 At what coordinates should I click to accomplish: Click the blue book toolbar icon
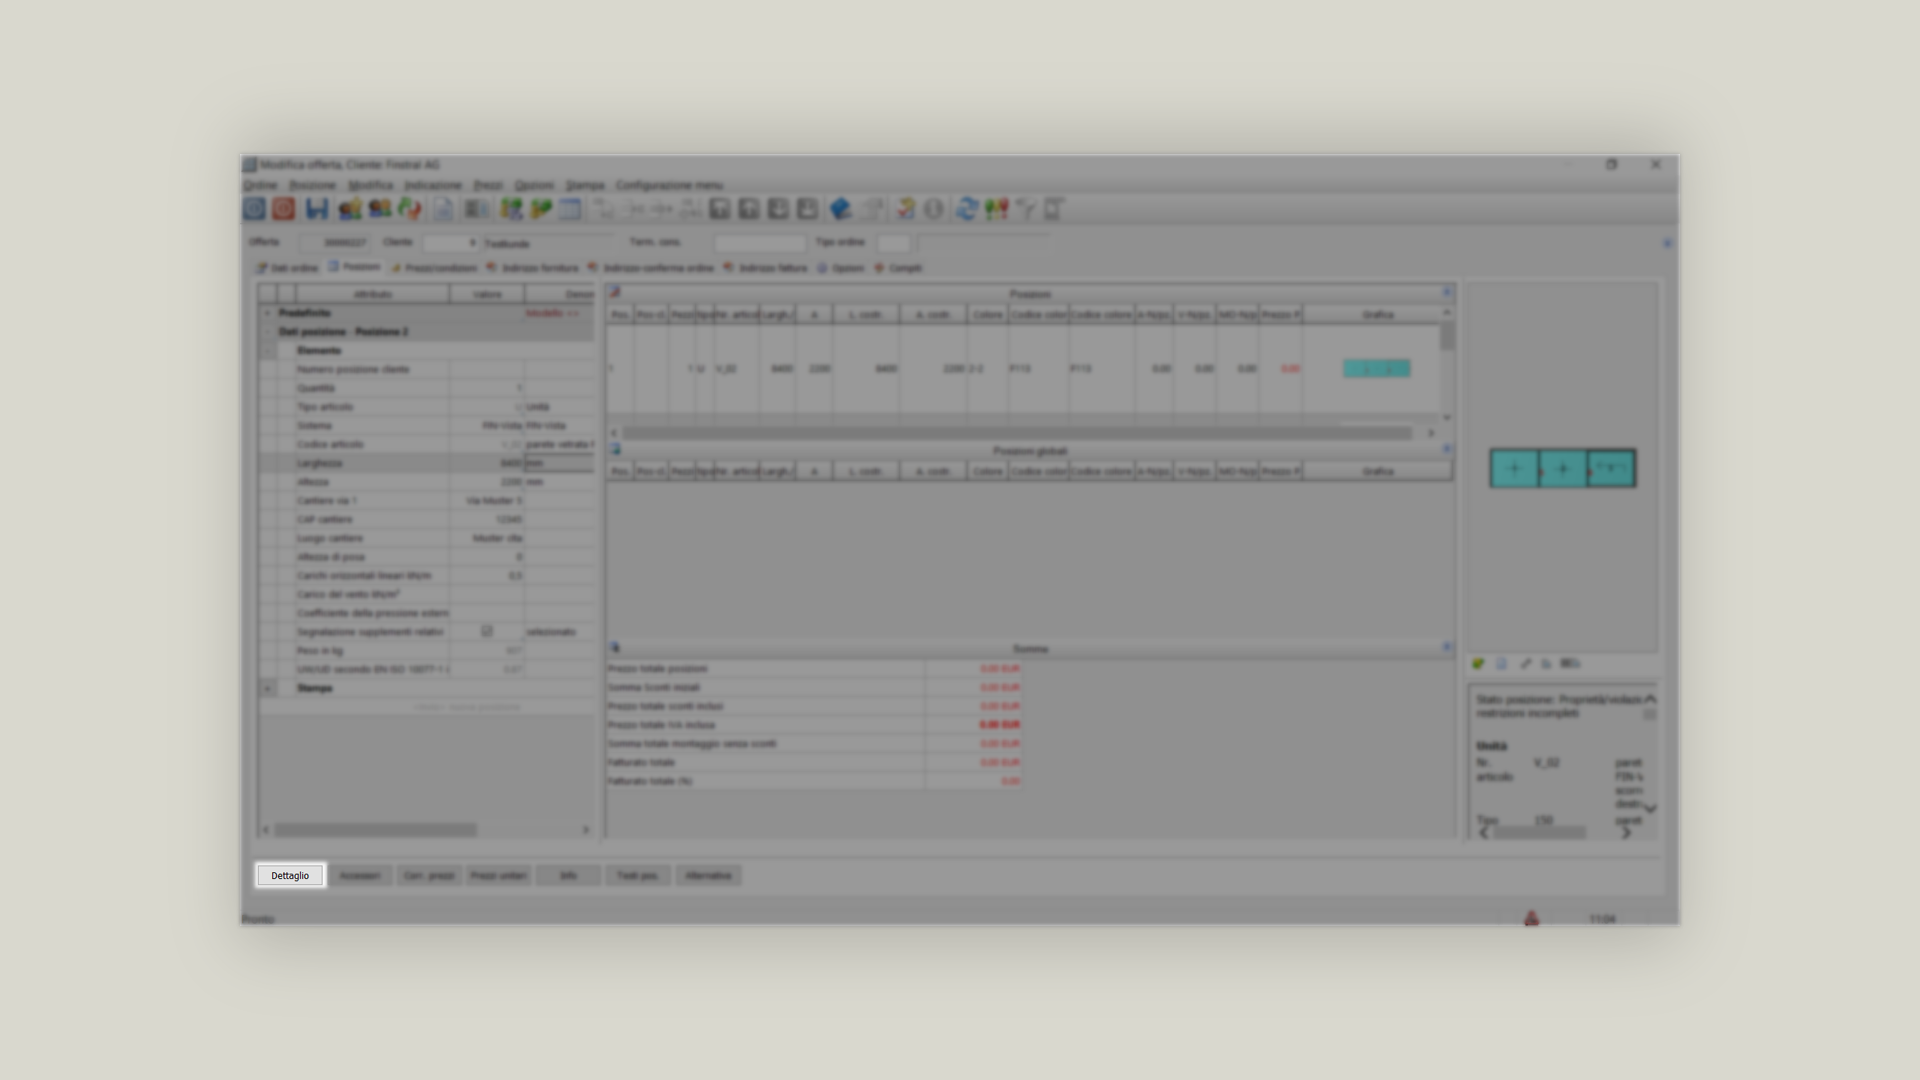(x=840, y=209)
